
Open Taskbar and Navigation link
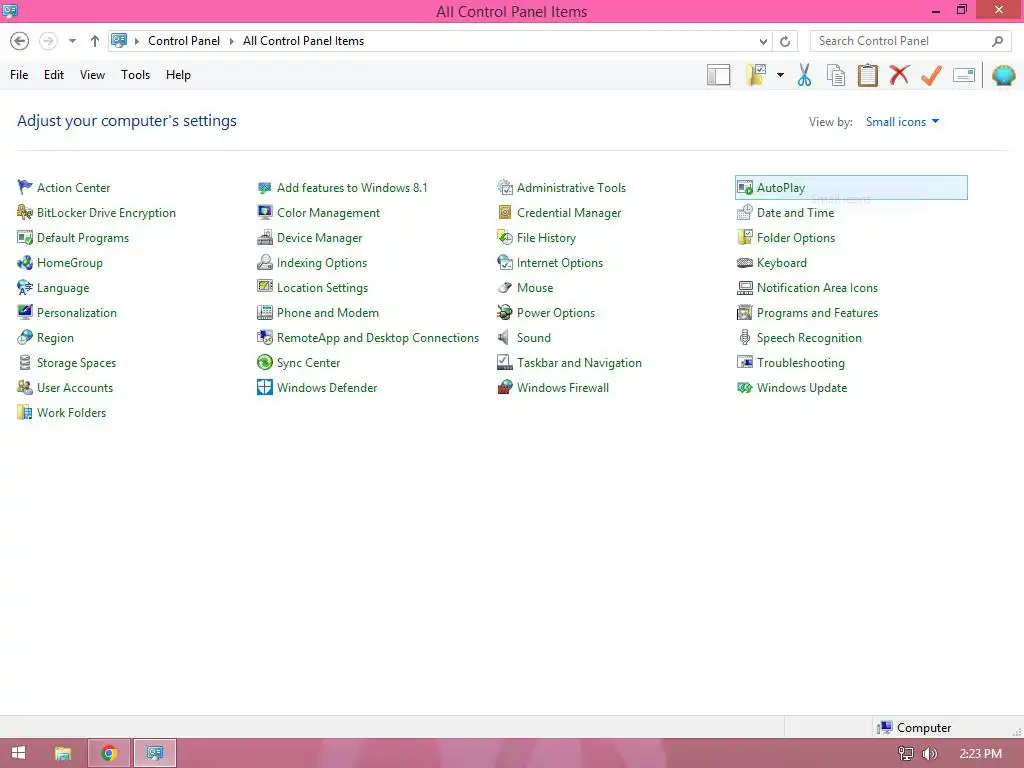pyautogui.click(x=579, y=362)
